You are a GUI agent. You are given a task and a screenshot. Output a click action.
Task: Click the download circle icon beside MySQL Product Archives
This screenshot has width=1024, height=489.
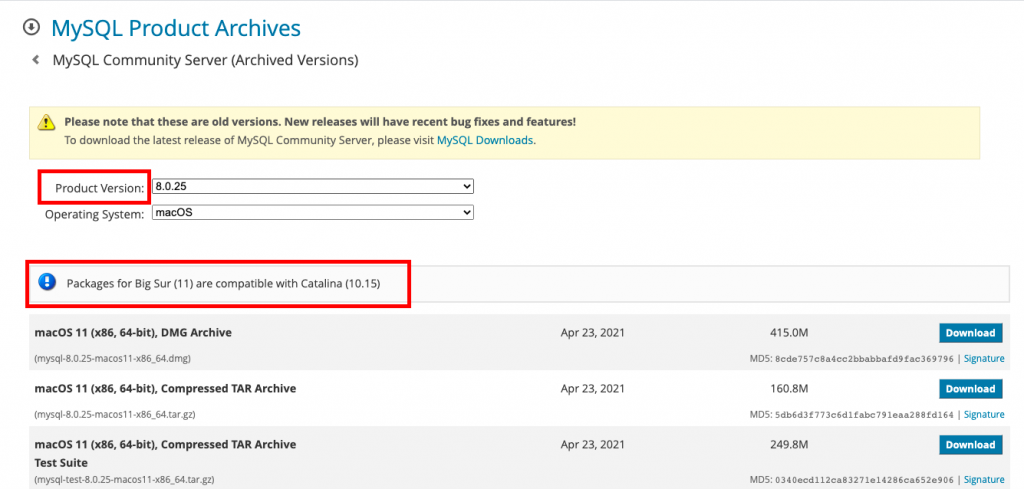pyautogui.click(x=31, y=27)
